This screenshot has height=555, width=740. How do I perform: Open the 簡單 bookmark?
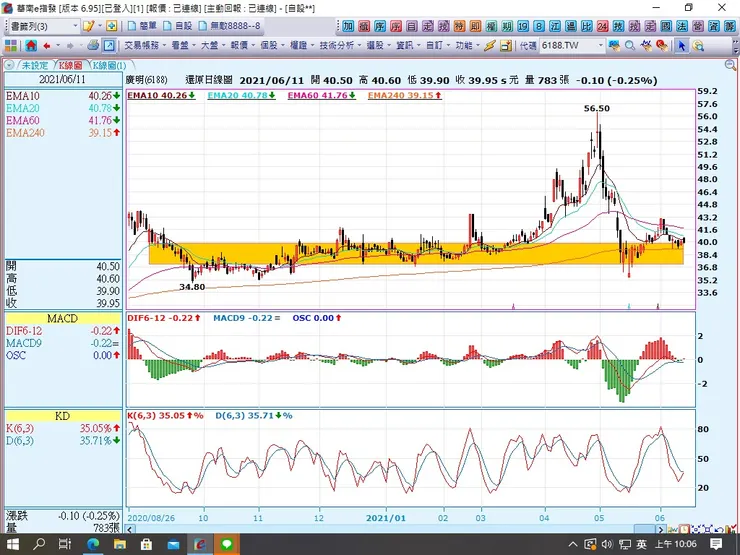[x=143, y=26]
